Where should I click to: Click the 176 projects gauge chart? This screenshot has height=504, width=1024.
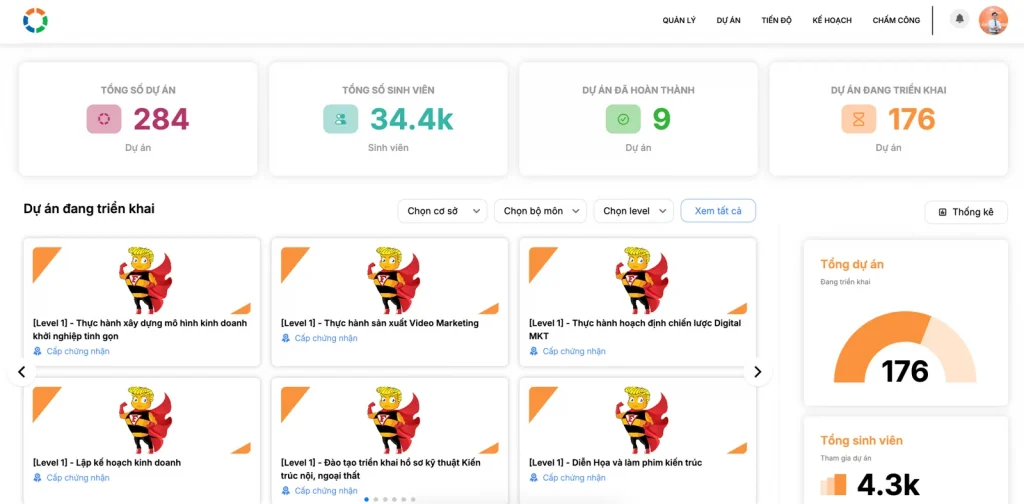905,348
